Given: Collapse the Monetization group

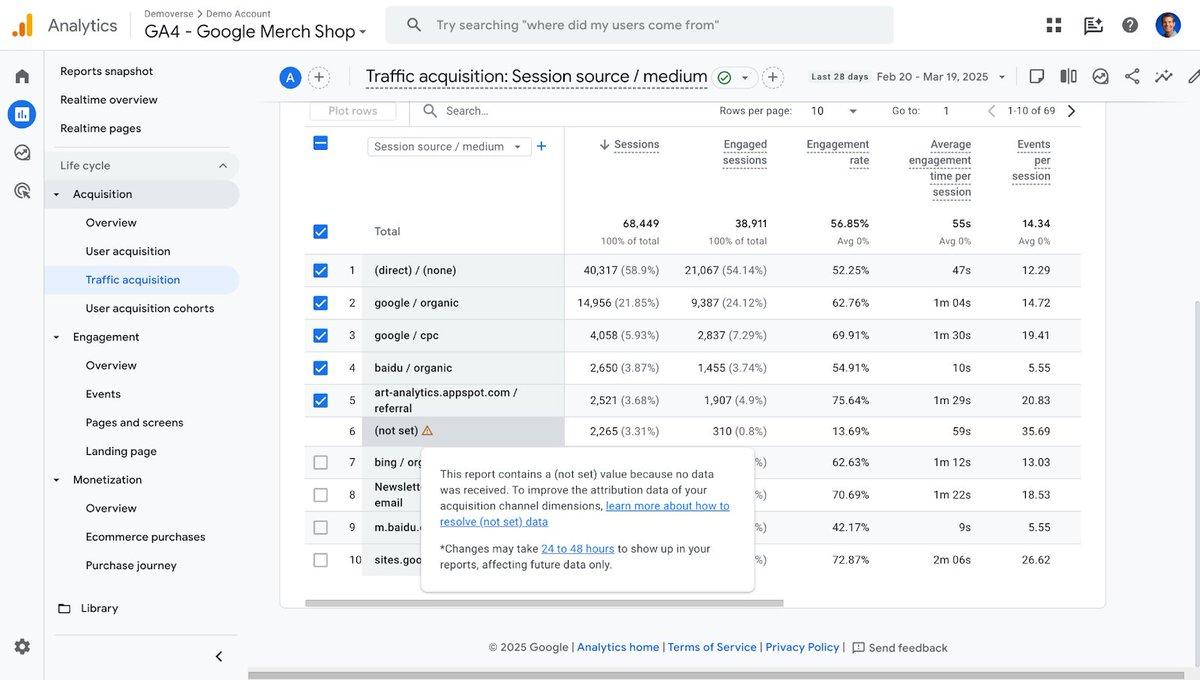Looking at the screenshot, I should click(x=57, y=480).
